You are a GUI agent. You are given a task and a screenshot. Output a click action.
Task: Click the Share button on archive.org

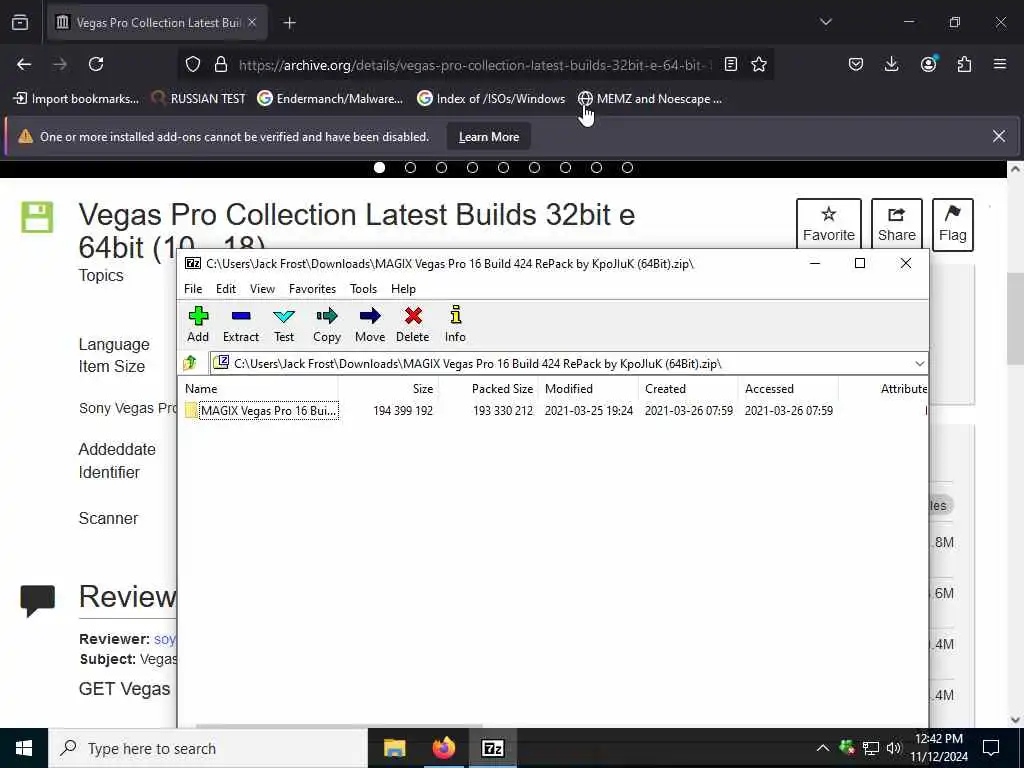click(x=897, y=225)
